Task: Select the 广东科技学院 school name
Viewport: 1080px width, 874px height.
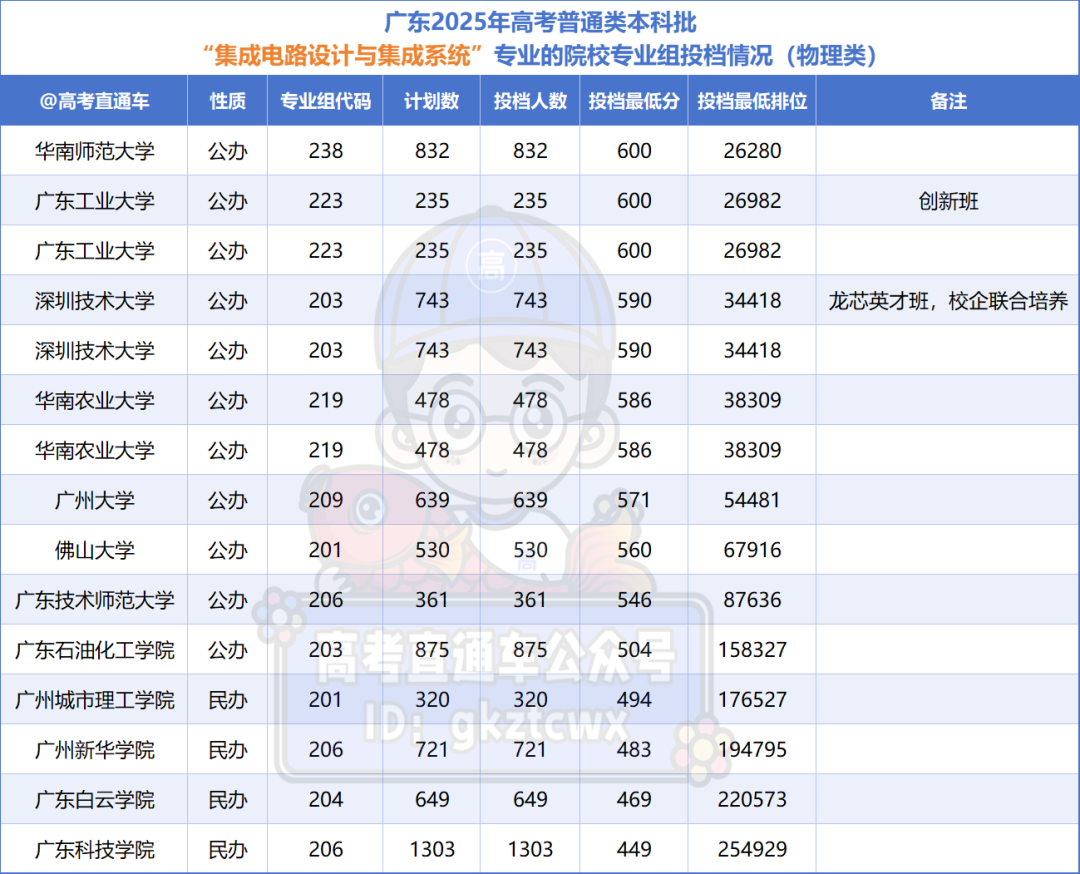Action: (x=94, y=849)
